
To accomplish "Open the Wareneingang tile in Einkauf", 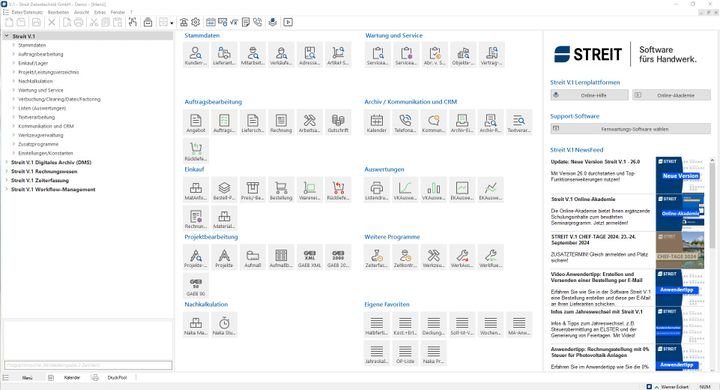I will pyautogui.click(x=309, y=190).
